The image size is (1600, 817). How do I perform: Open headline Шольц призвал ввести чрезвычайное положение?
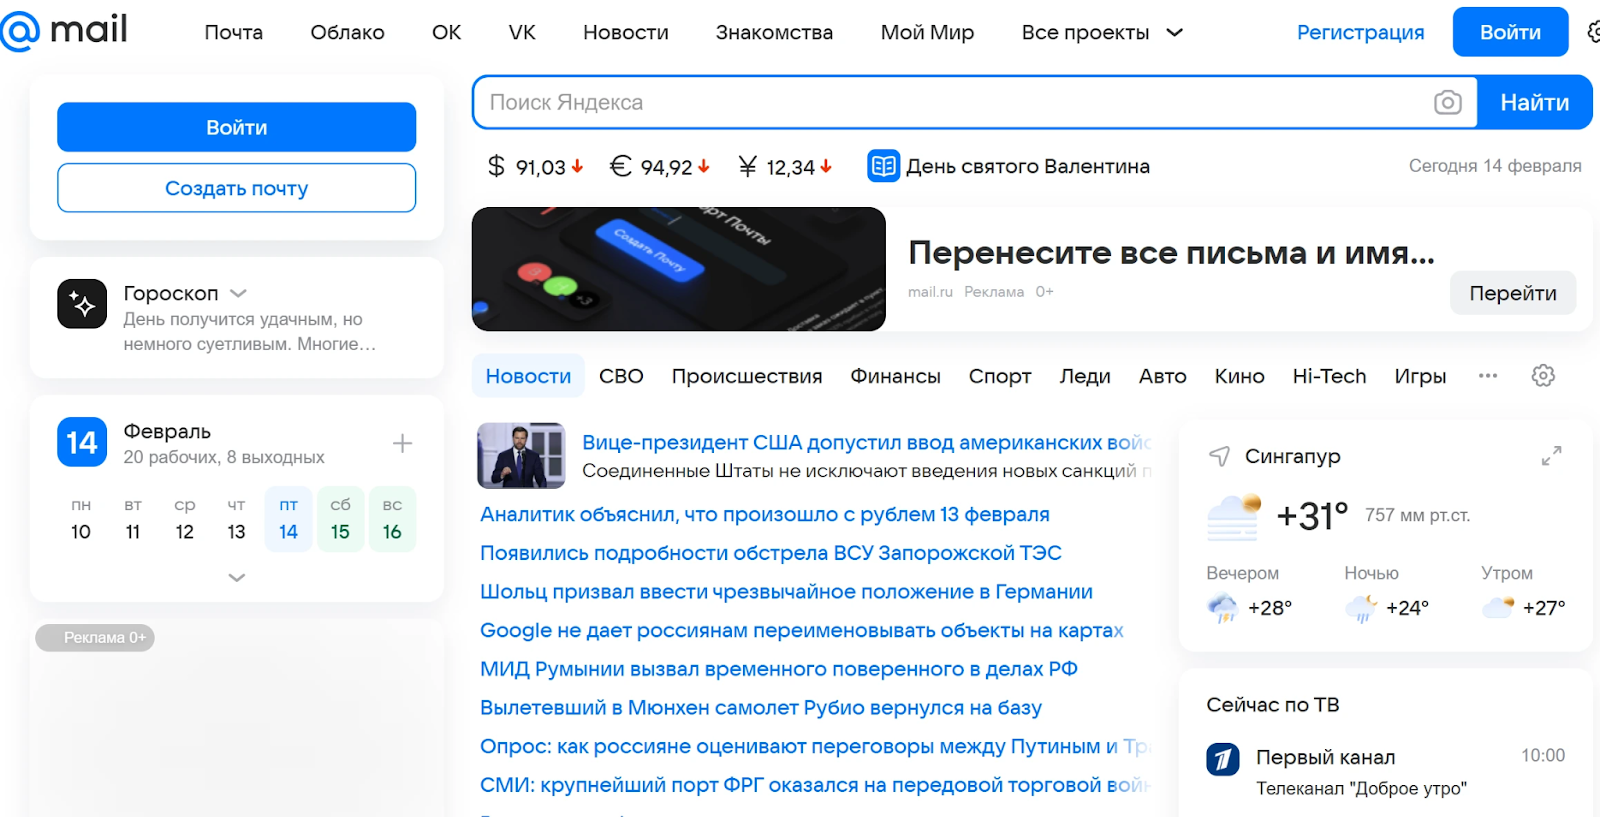[786, 592]
